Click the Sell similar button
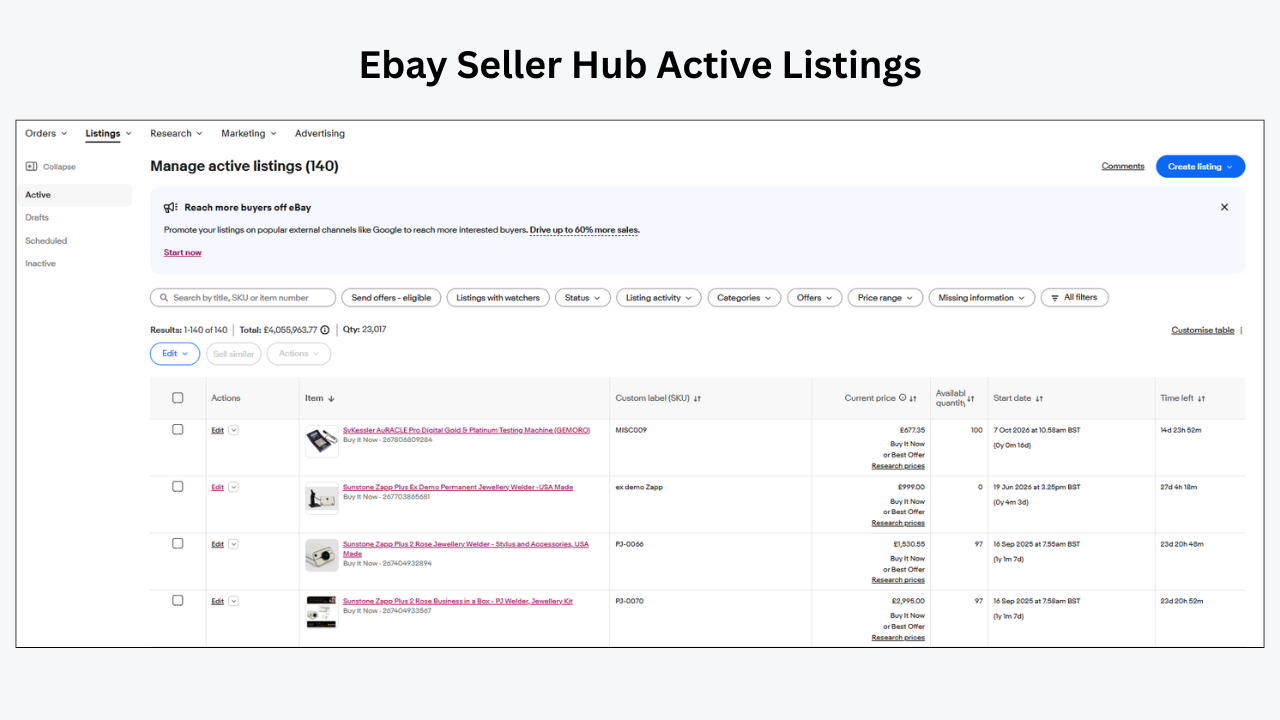The image size is (1280, 720). [x=234, y=354]
